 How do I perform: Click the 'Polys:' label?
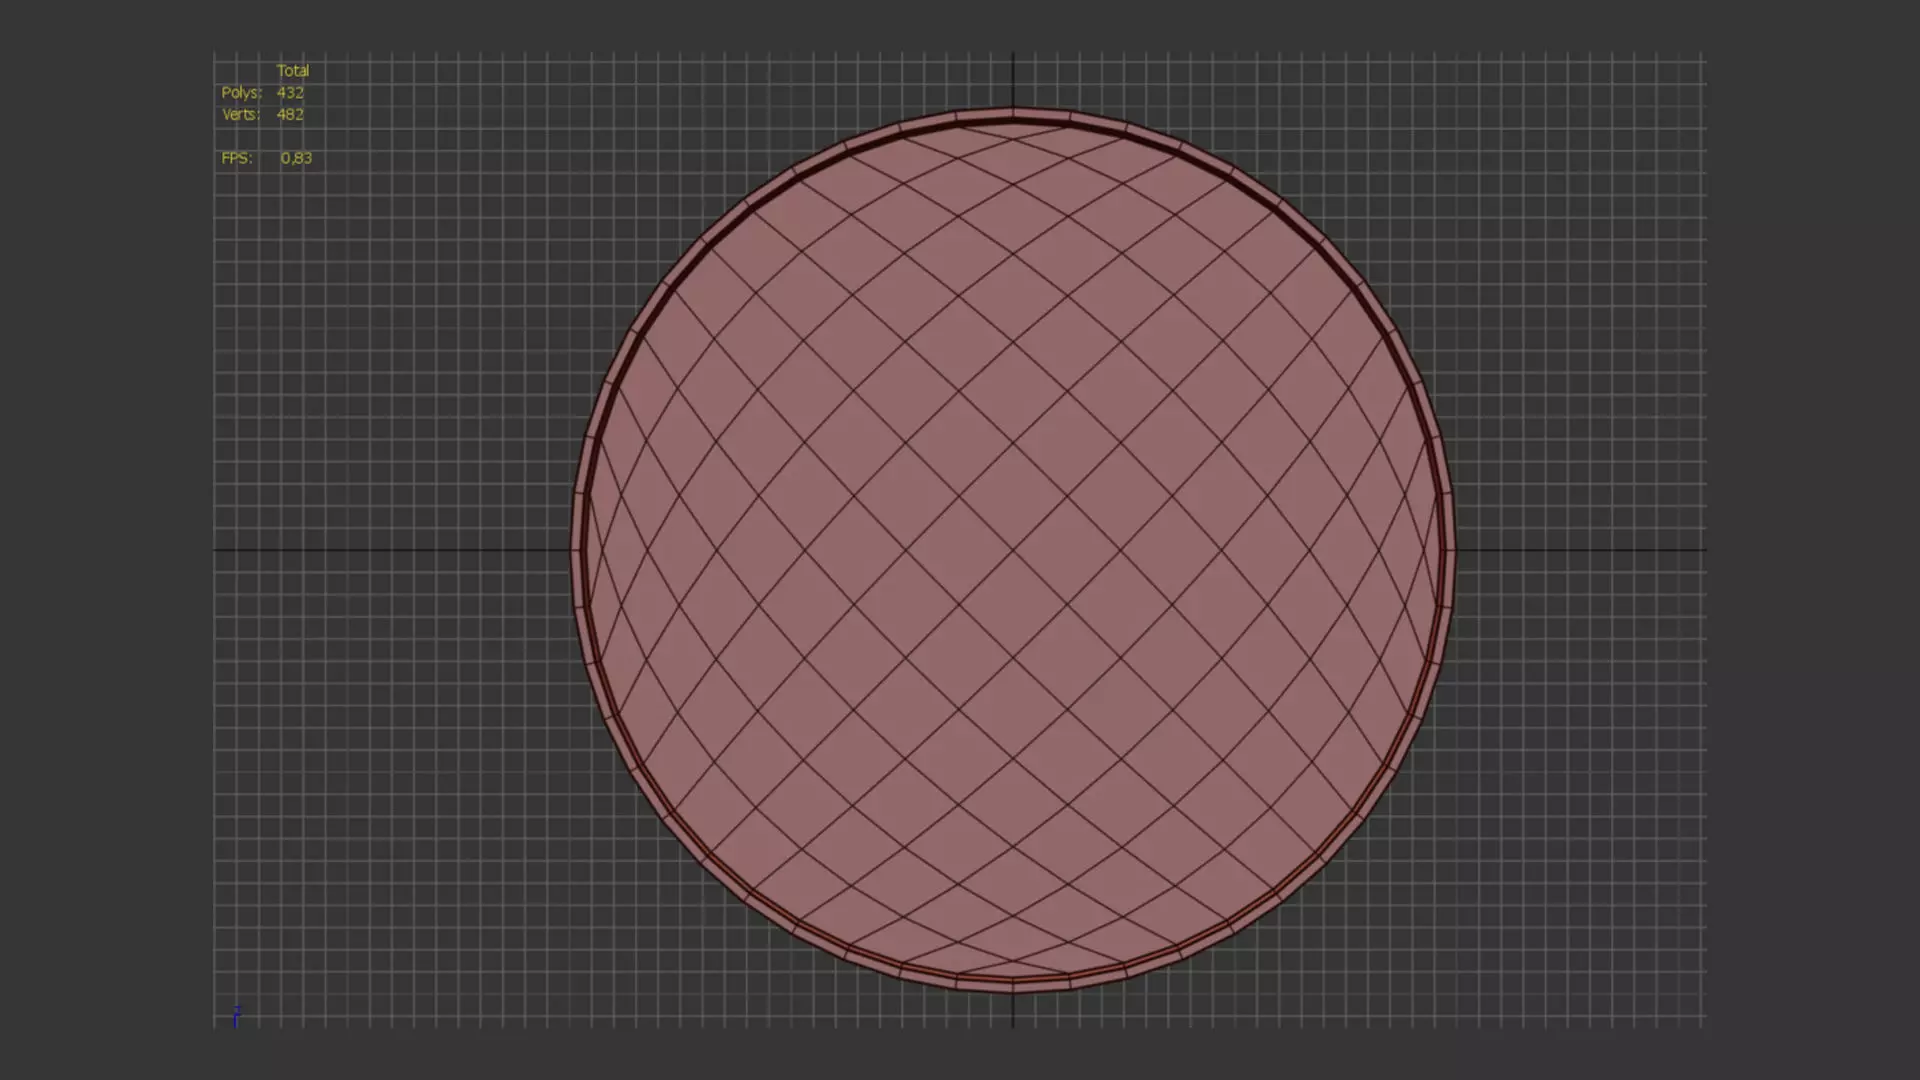click(241, 93)
